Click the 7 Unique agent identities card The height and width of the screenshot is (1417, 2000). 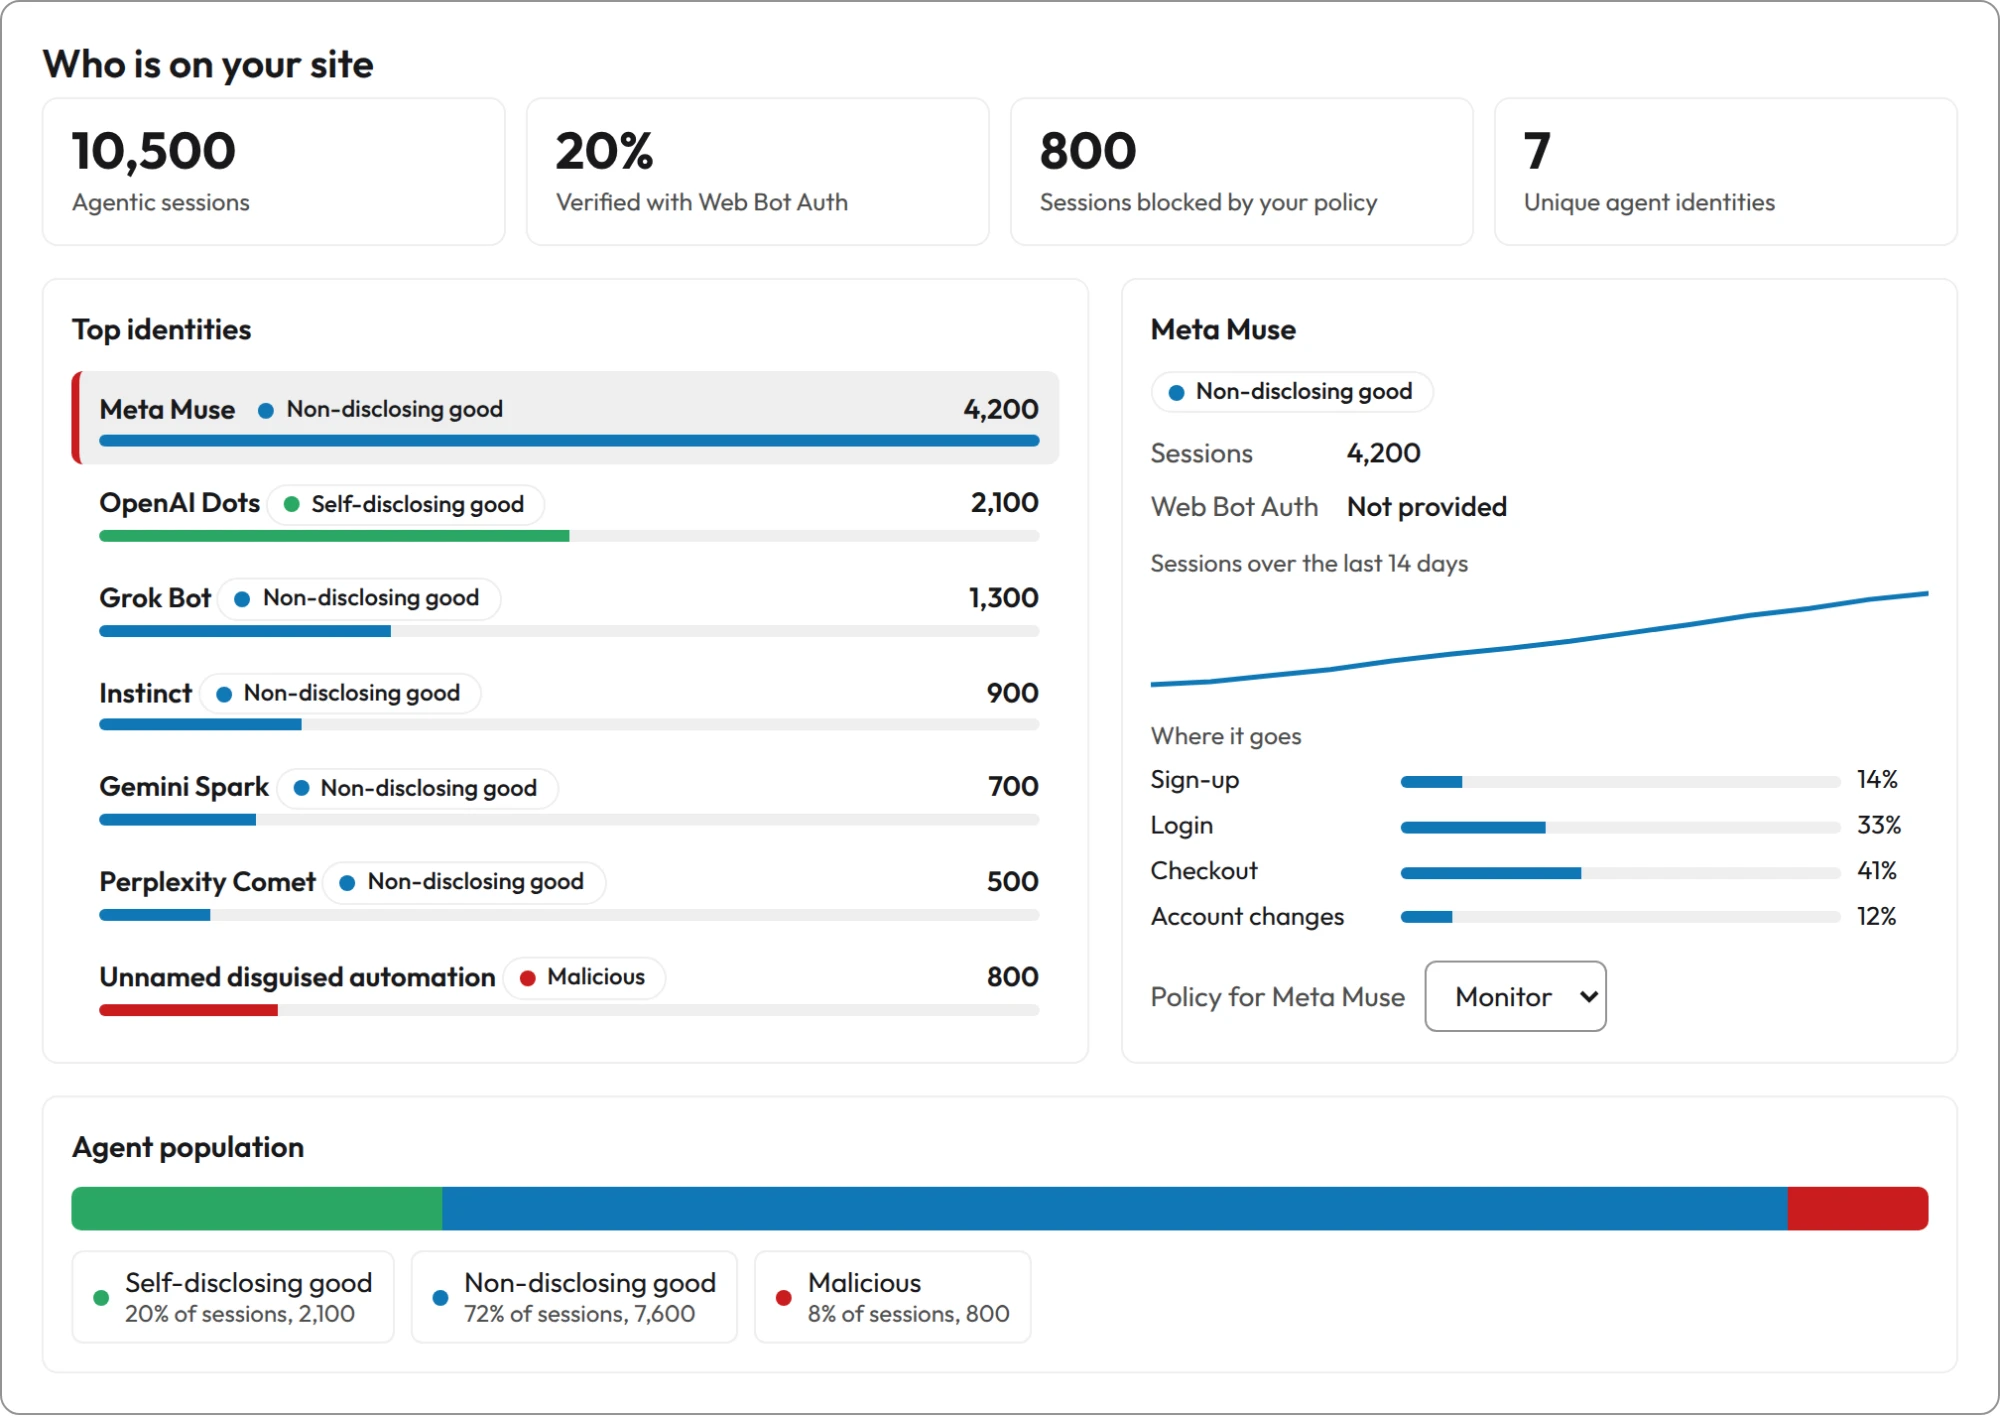coord(1725,171)
